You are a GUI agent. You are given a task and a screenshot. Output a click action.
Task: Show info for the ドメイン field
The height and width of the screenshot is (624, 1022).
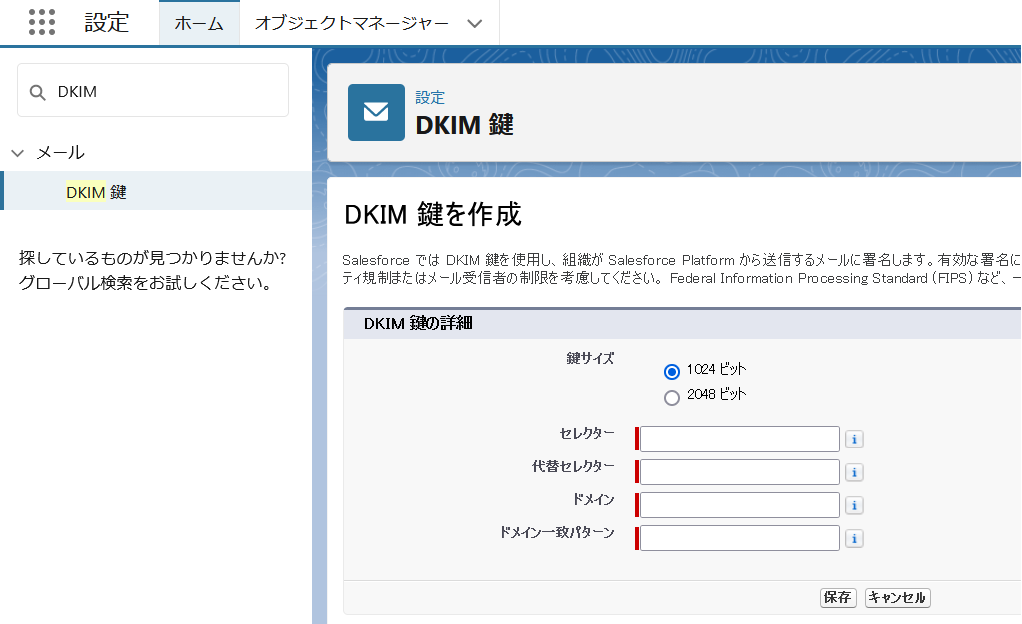tap(854, 505)
